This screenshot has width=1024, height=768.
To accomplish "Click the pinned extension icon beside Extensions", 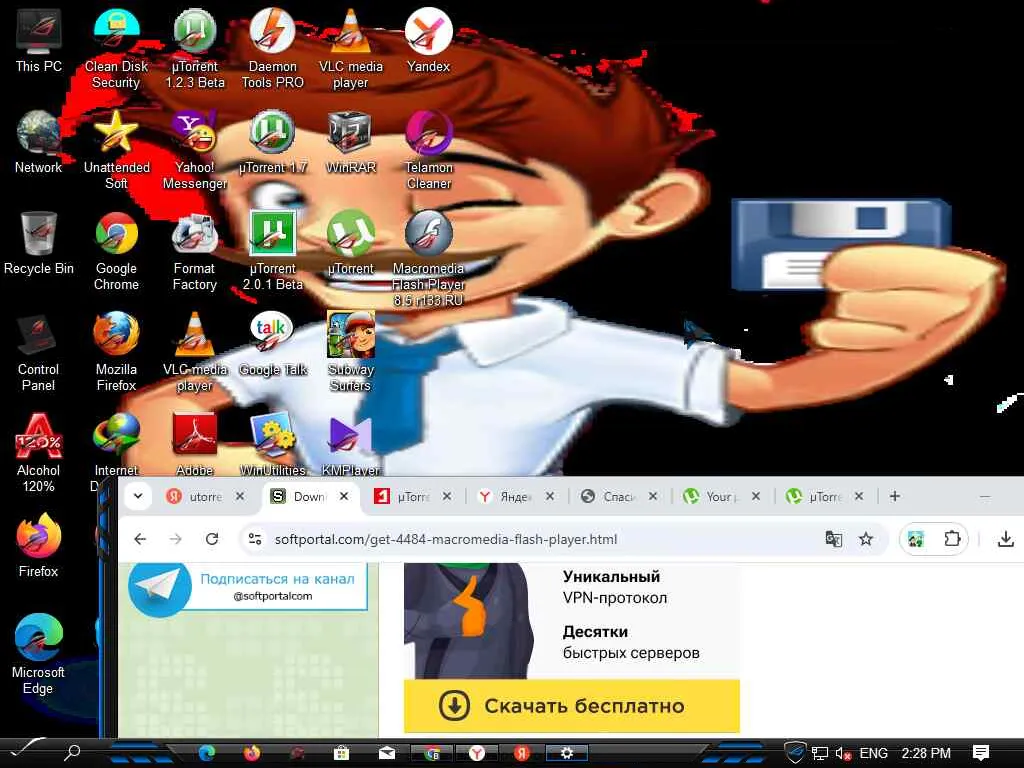I will (x=916, y=539).
